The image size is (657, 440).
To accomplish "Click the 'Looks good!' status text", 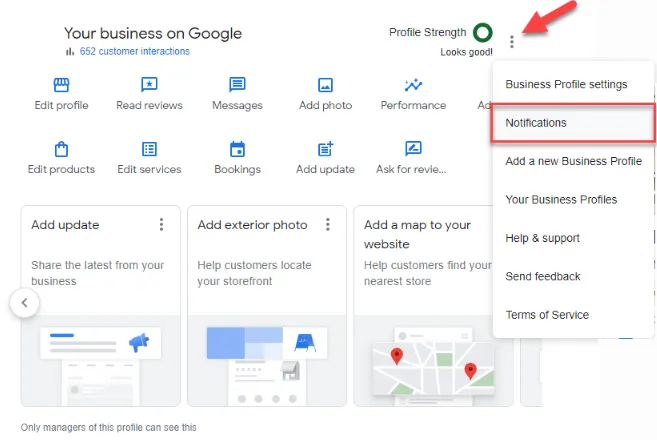I will (466, 52).
